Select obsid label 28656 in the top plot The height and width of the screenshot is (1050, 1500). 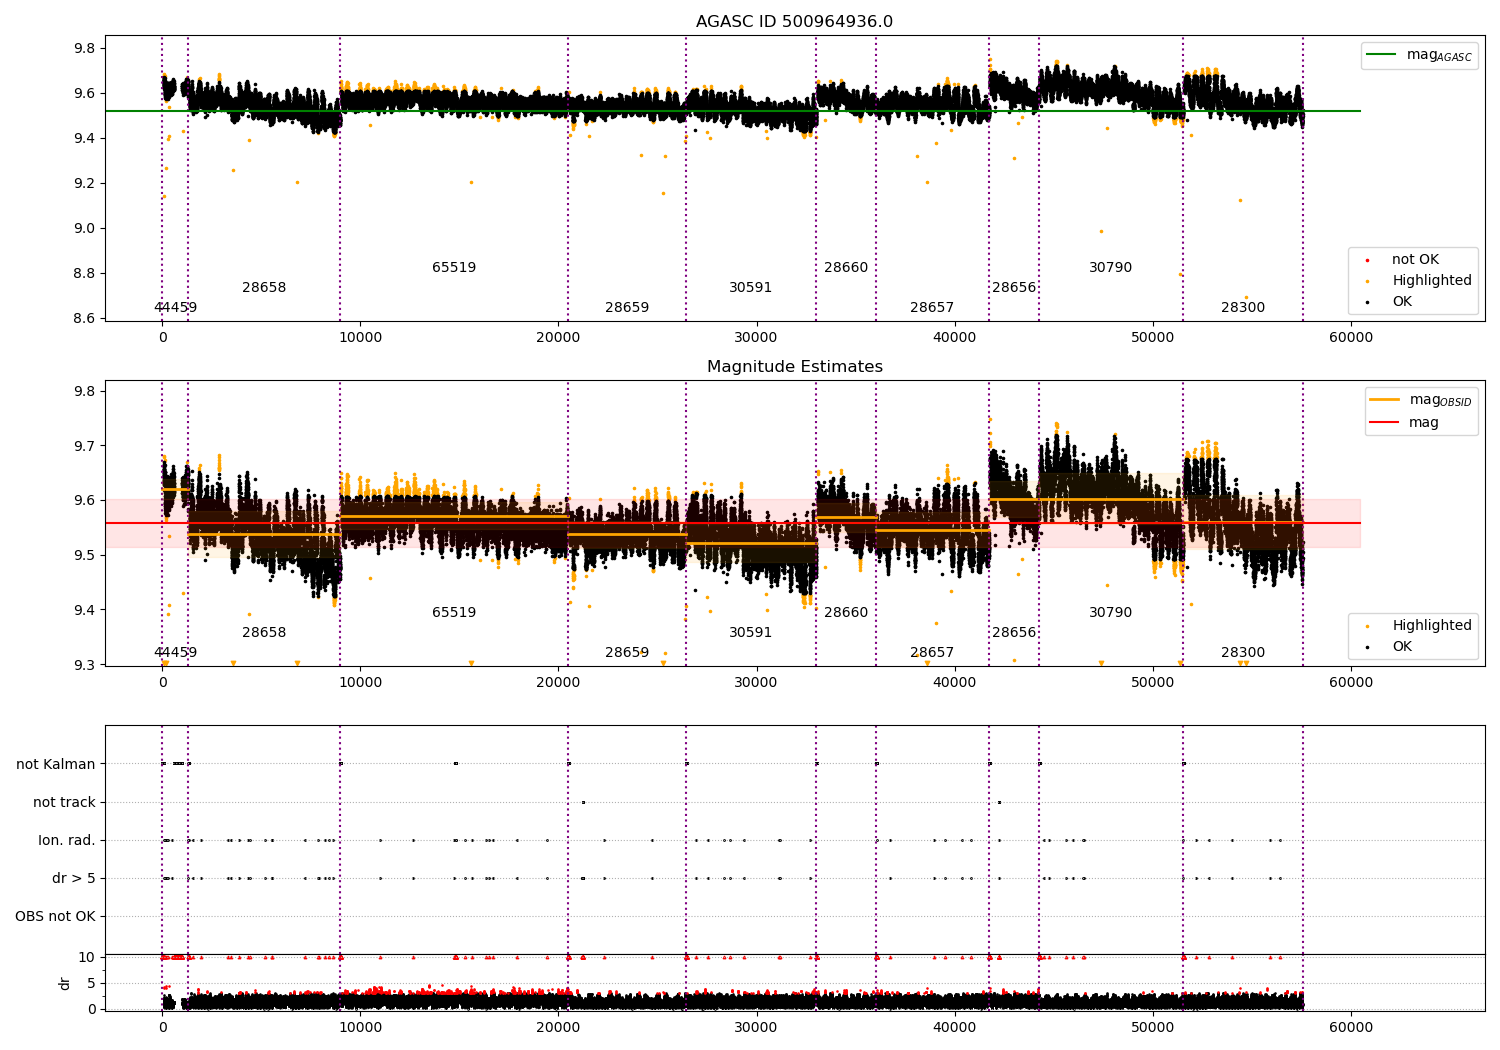(1014, 288)
